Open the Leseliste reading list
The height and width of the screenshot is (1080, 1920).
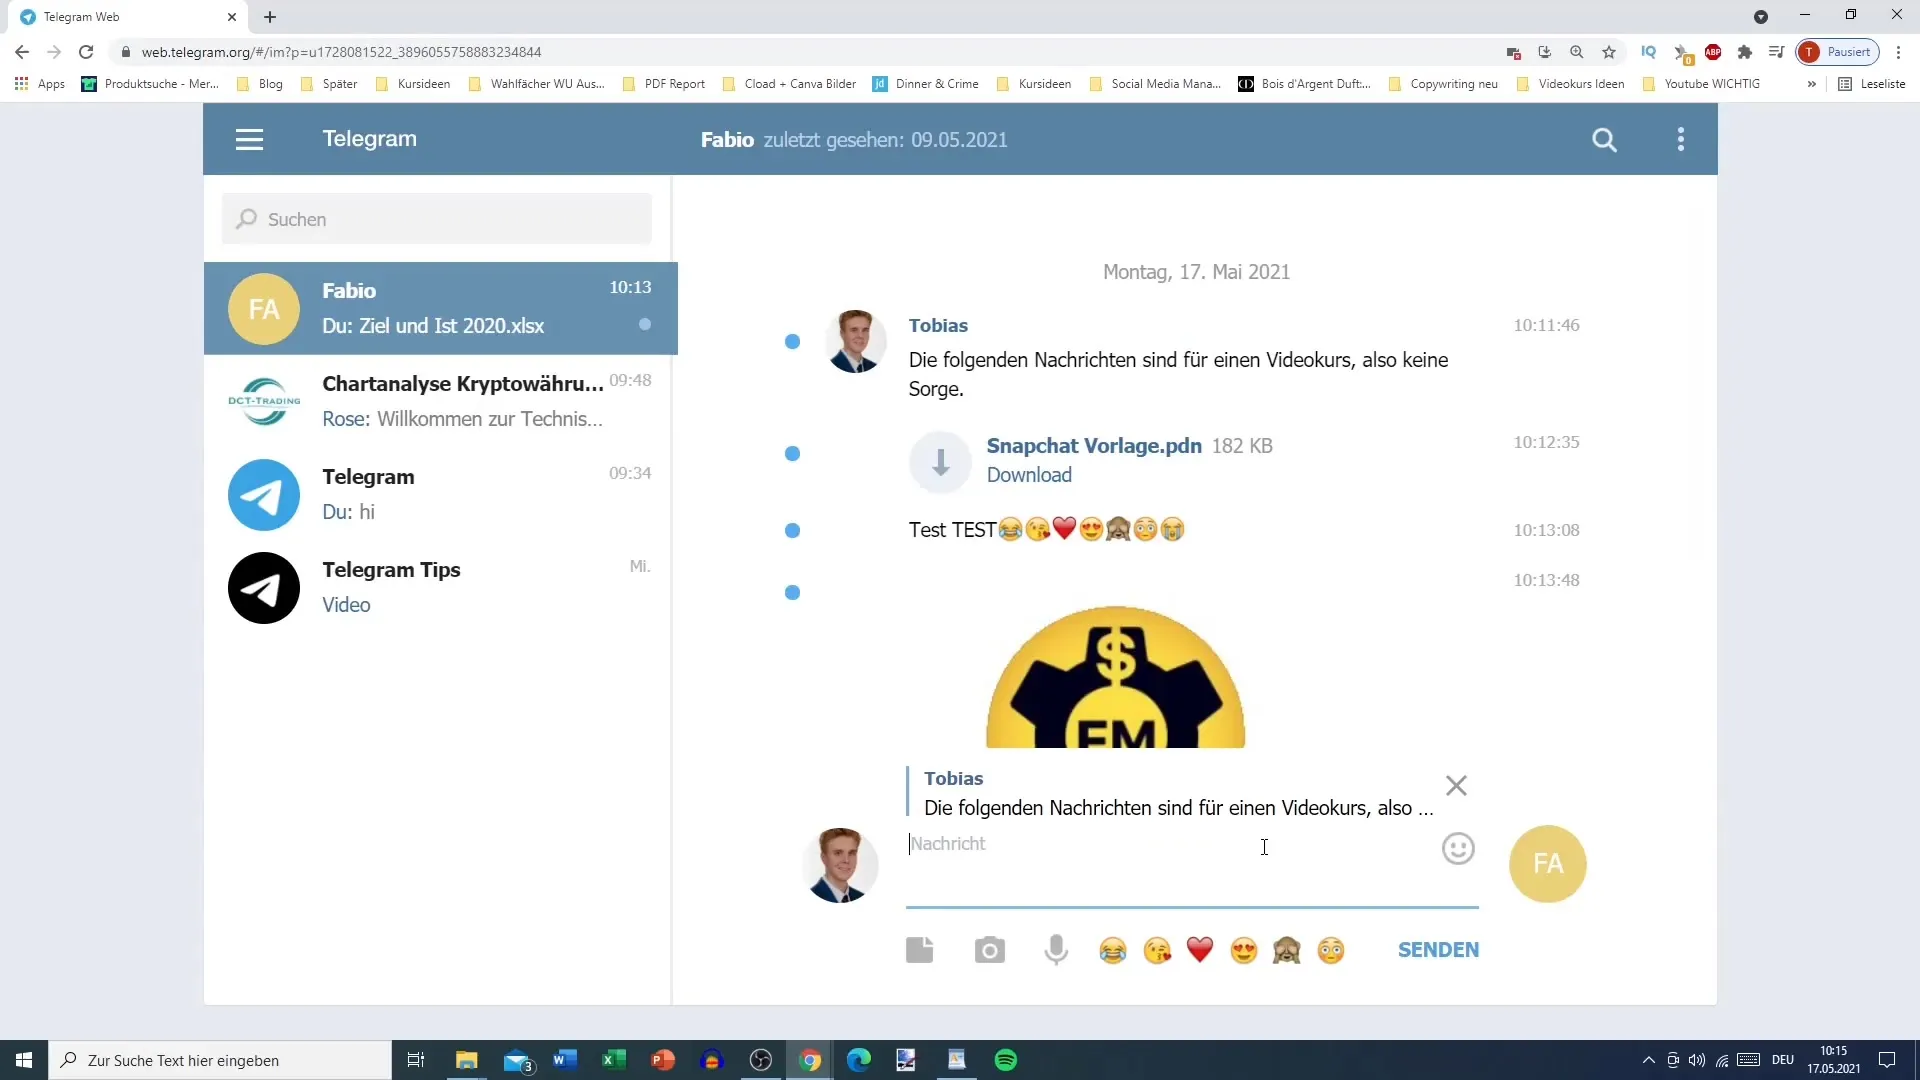coord(1872,84)
